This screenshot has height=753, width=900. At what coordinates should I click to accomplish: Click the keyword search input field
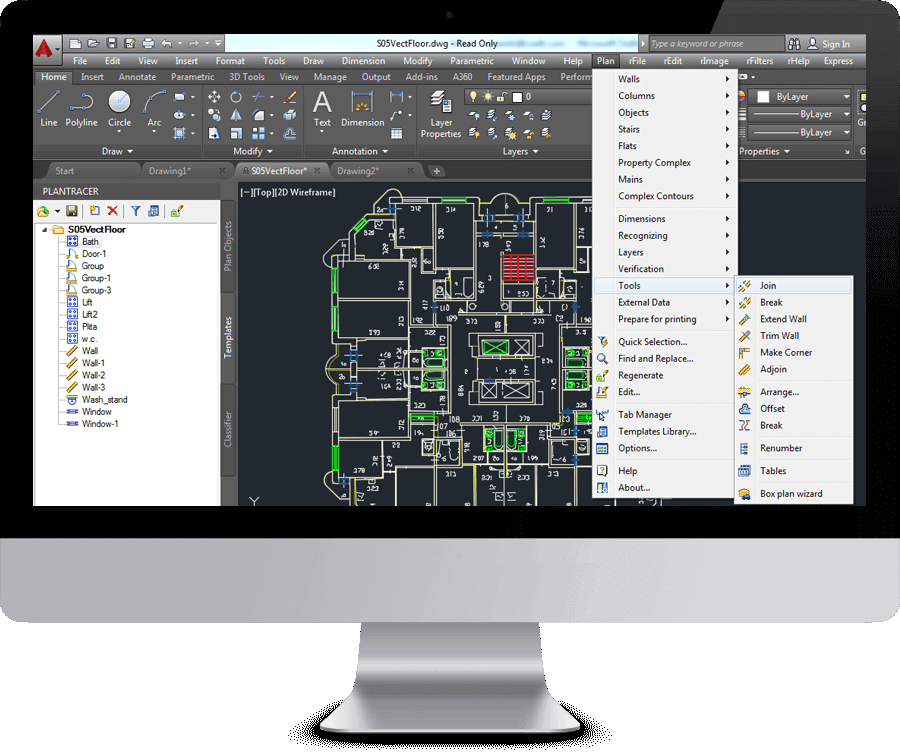[x=712, y=44]
